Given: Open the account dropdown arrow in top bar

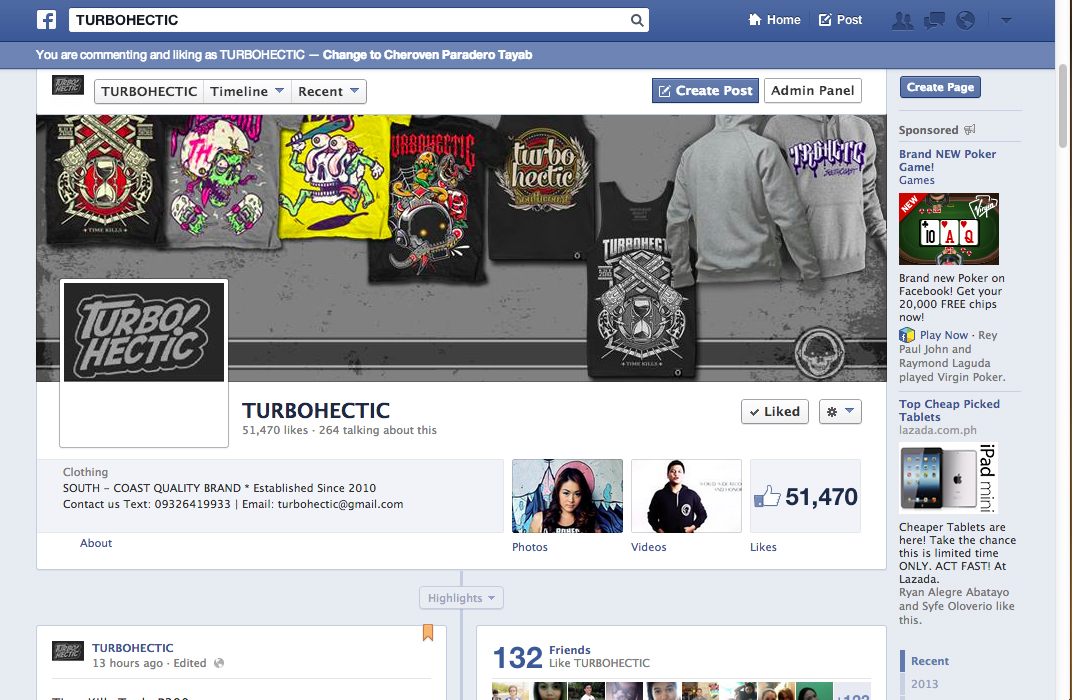Looking at the screenshot, I should pyautogui.click(x=1006, y=21).
